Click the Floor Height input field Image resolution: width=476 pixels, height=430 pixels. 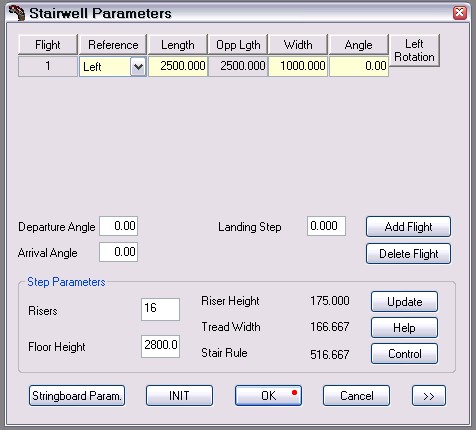tap(160, 346)
